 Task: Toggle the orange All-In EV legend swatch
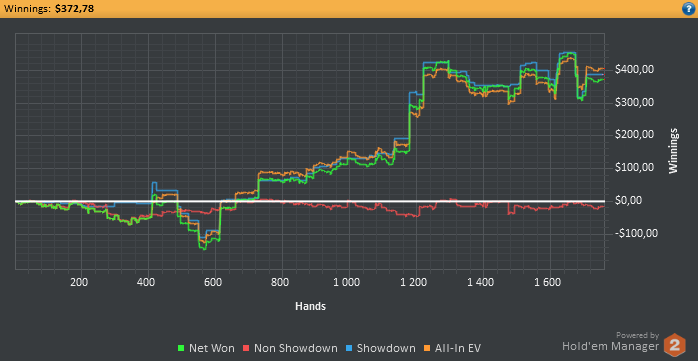(x=426, y=349)
